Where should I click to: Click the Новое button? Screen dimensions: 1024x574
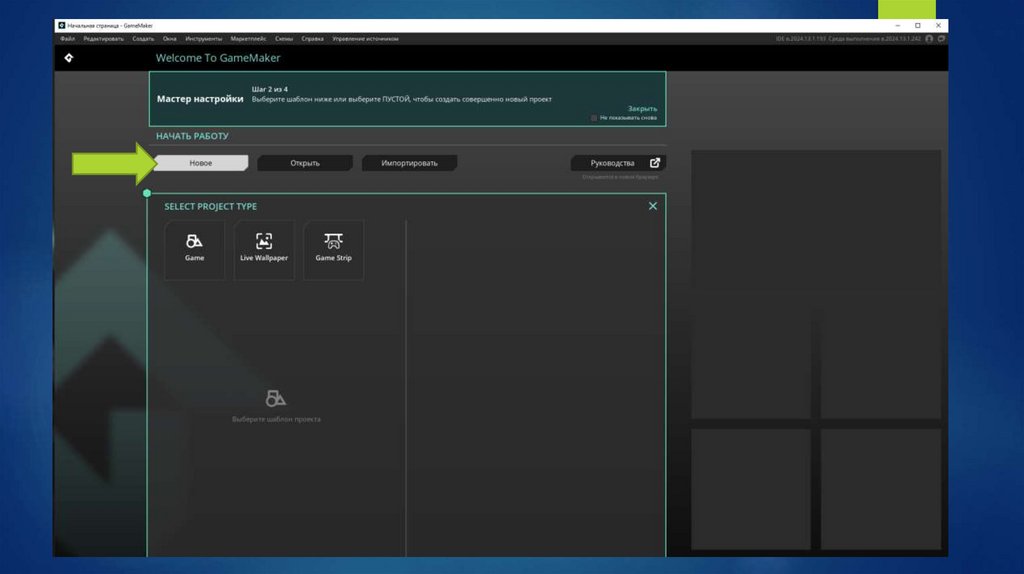coord(201,163)
